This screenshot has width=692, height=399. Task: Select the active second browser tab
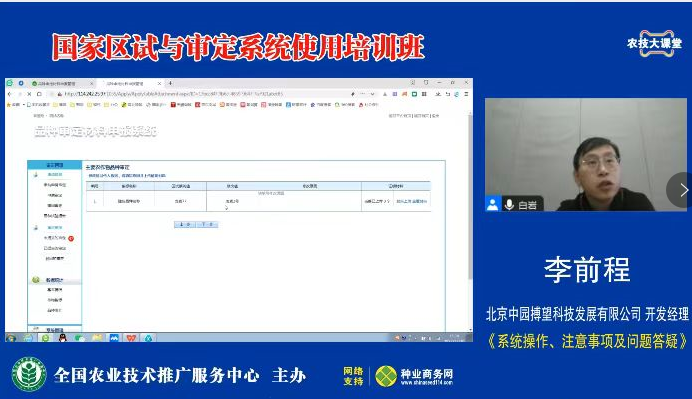pos(131,83)
